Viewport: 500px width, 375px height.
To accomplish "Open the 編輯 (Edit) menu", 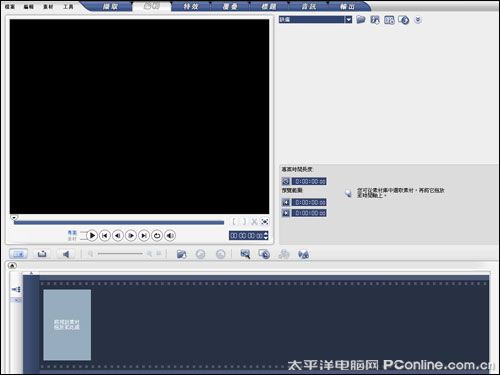I will coord(29,7).
